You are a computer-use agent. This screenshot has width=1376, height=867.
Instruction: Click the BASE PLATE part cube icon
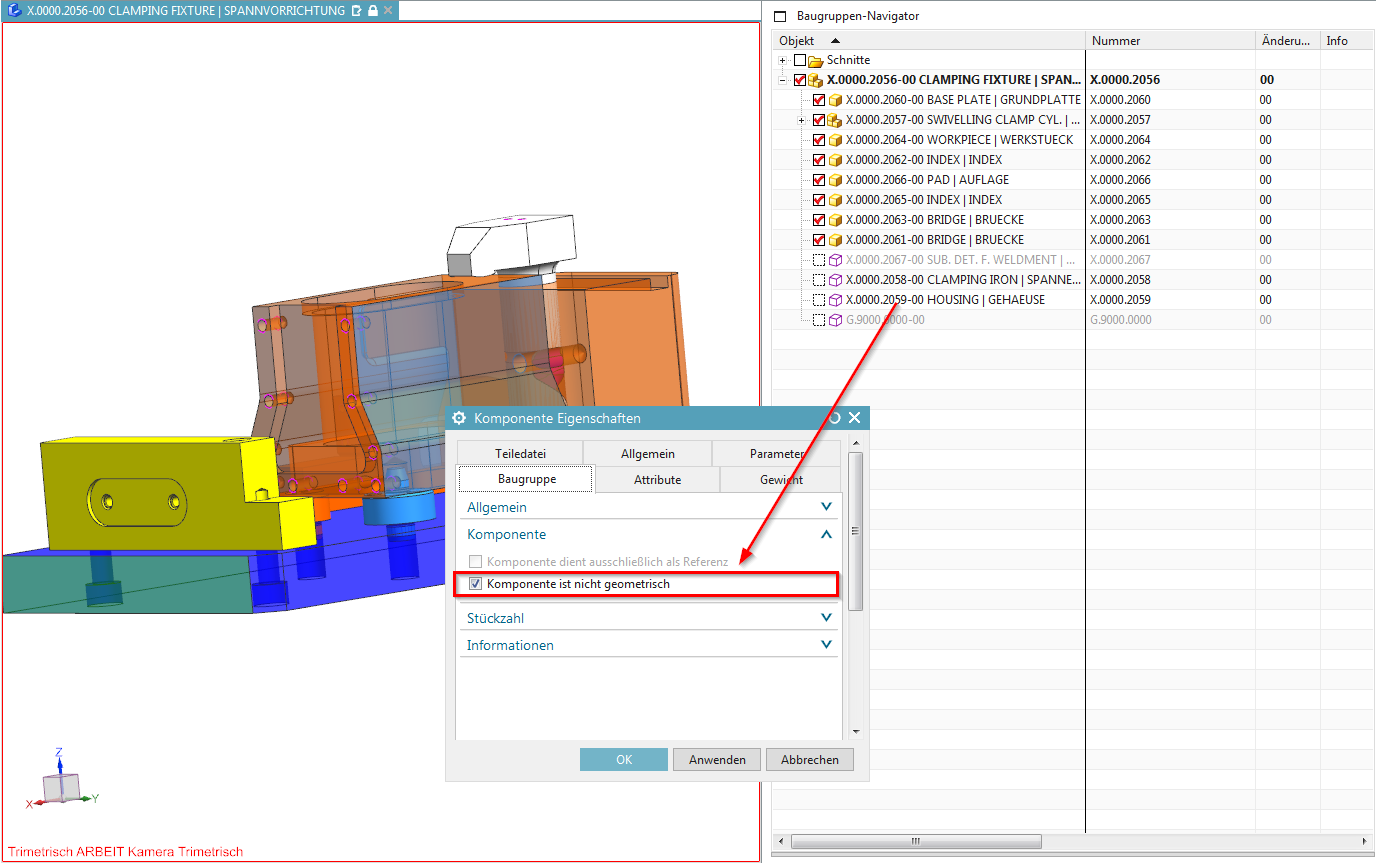point(835,100)
